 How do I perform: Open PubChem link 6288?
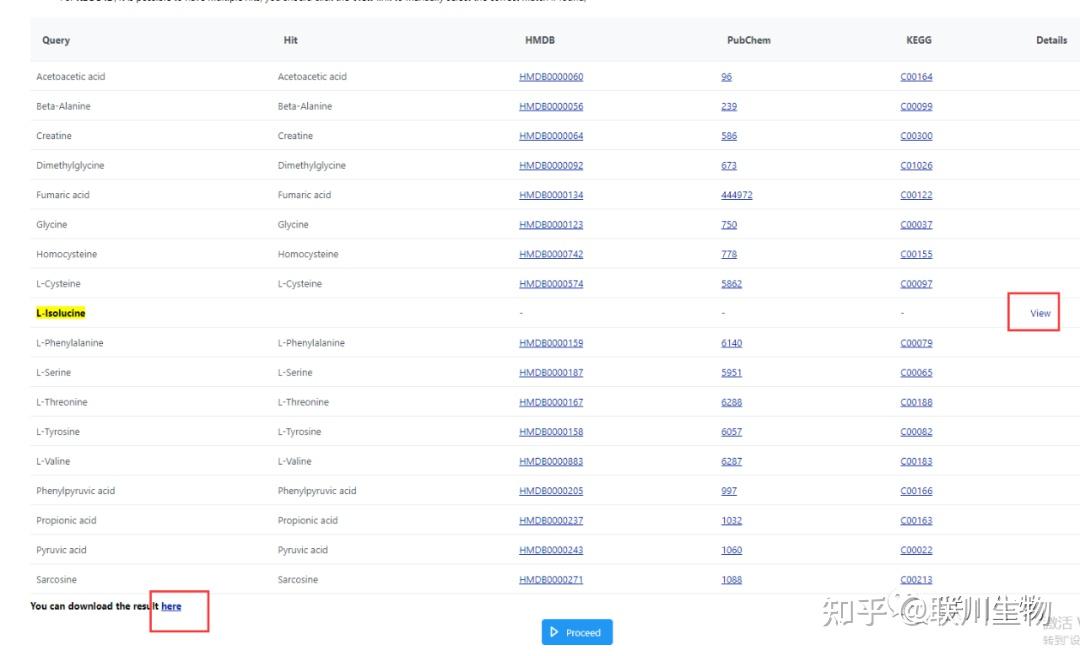[731, 402]
